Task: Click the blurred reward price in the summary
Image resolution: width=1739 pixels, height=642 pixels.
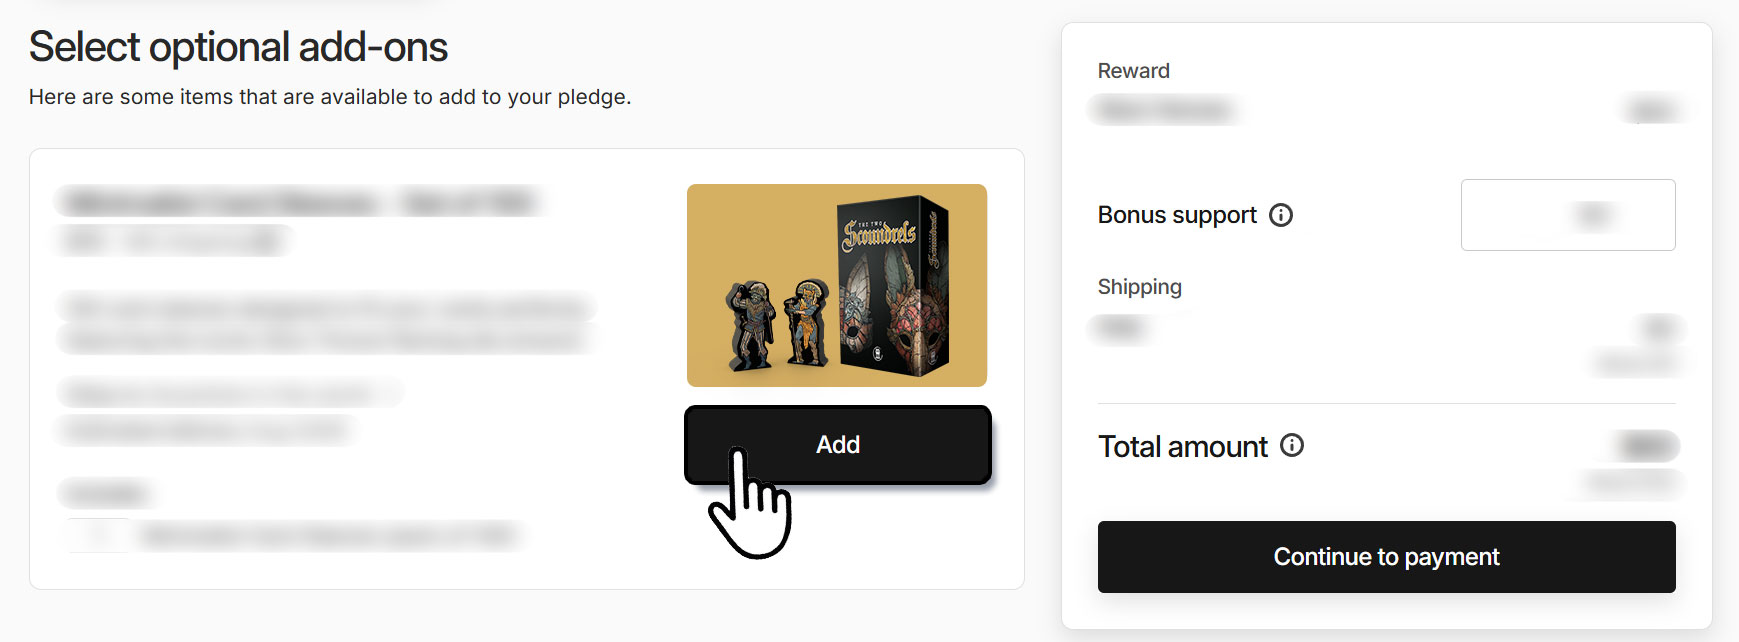Action: tap(1651, 109)
